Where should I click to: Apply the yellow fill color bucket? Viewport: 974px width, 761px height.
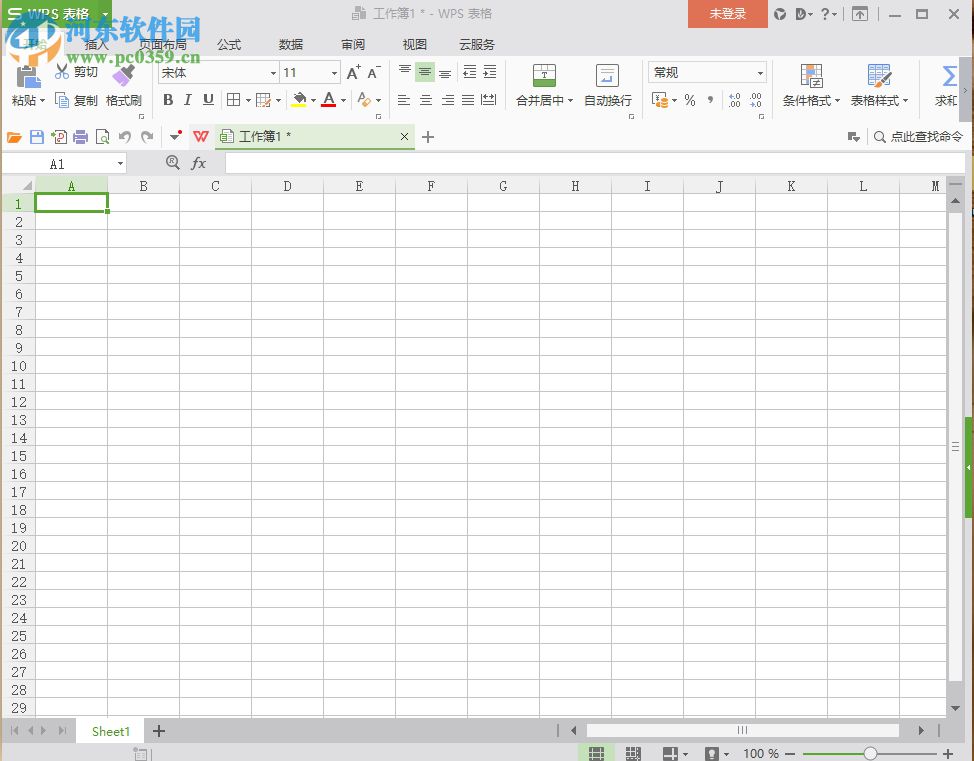click(x=299, y=100)
